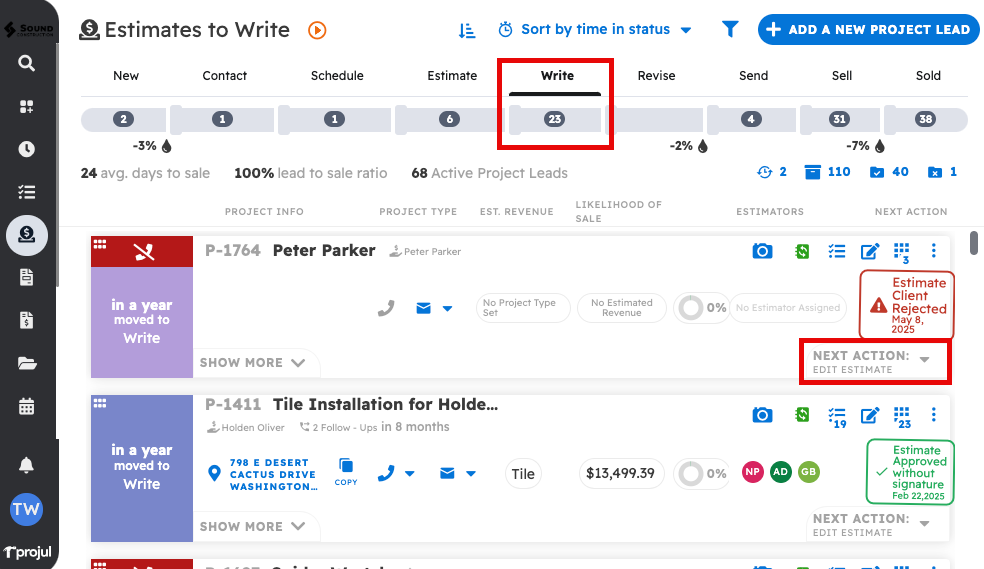Open photos camera icon for Peter Parker

click(x=762, y=251)
